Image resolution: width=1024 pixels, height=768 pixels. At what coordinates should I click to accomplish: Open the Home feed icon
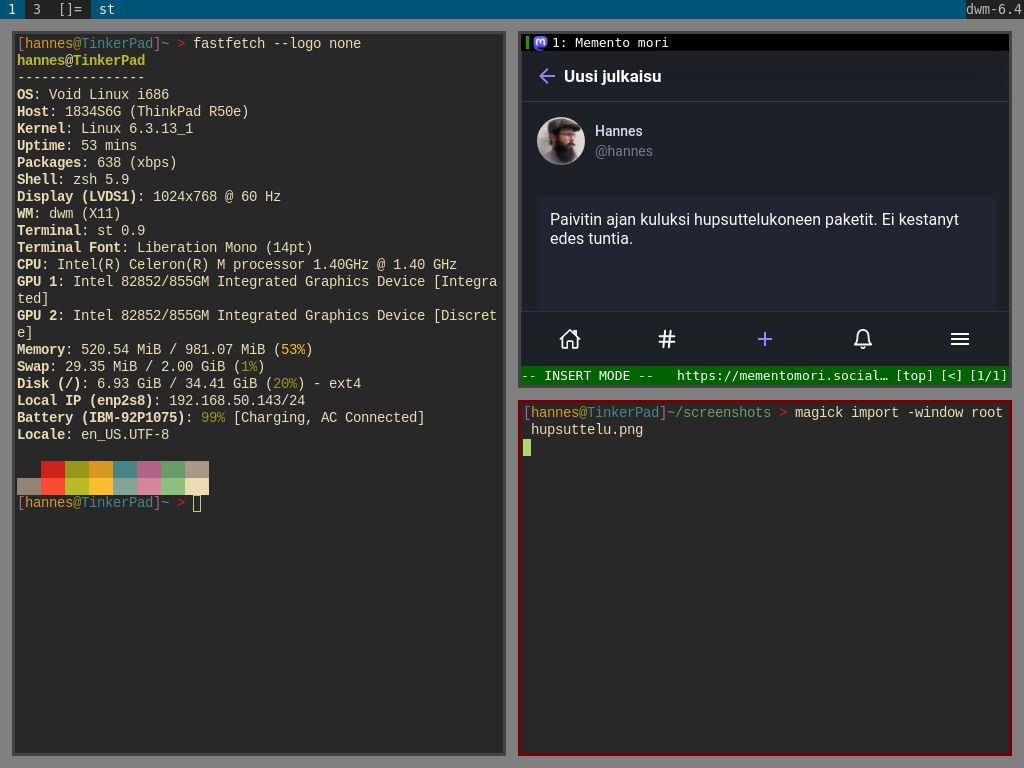coord(570,339)
